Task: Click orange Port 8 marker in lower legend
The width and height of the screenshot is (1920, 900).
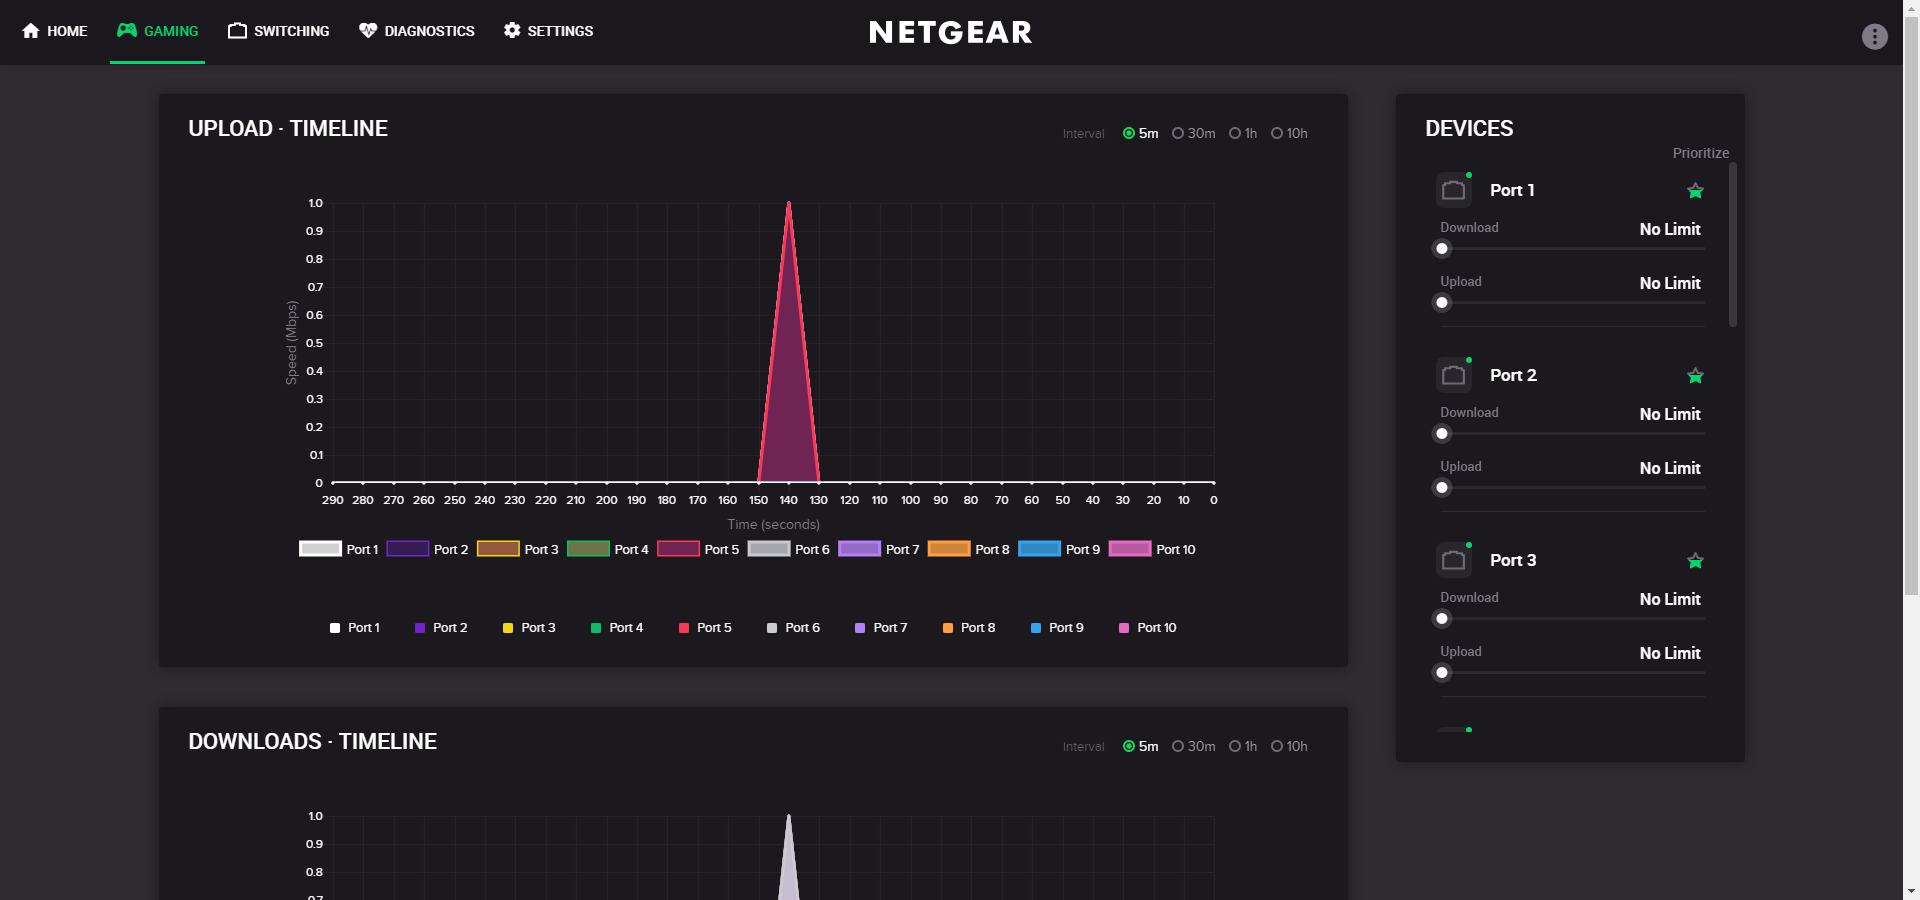Action: pos(948,628)
